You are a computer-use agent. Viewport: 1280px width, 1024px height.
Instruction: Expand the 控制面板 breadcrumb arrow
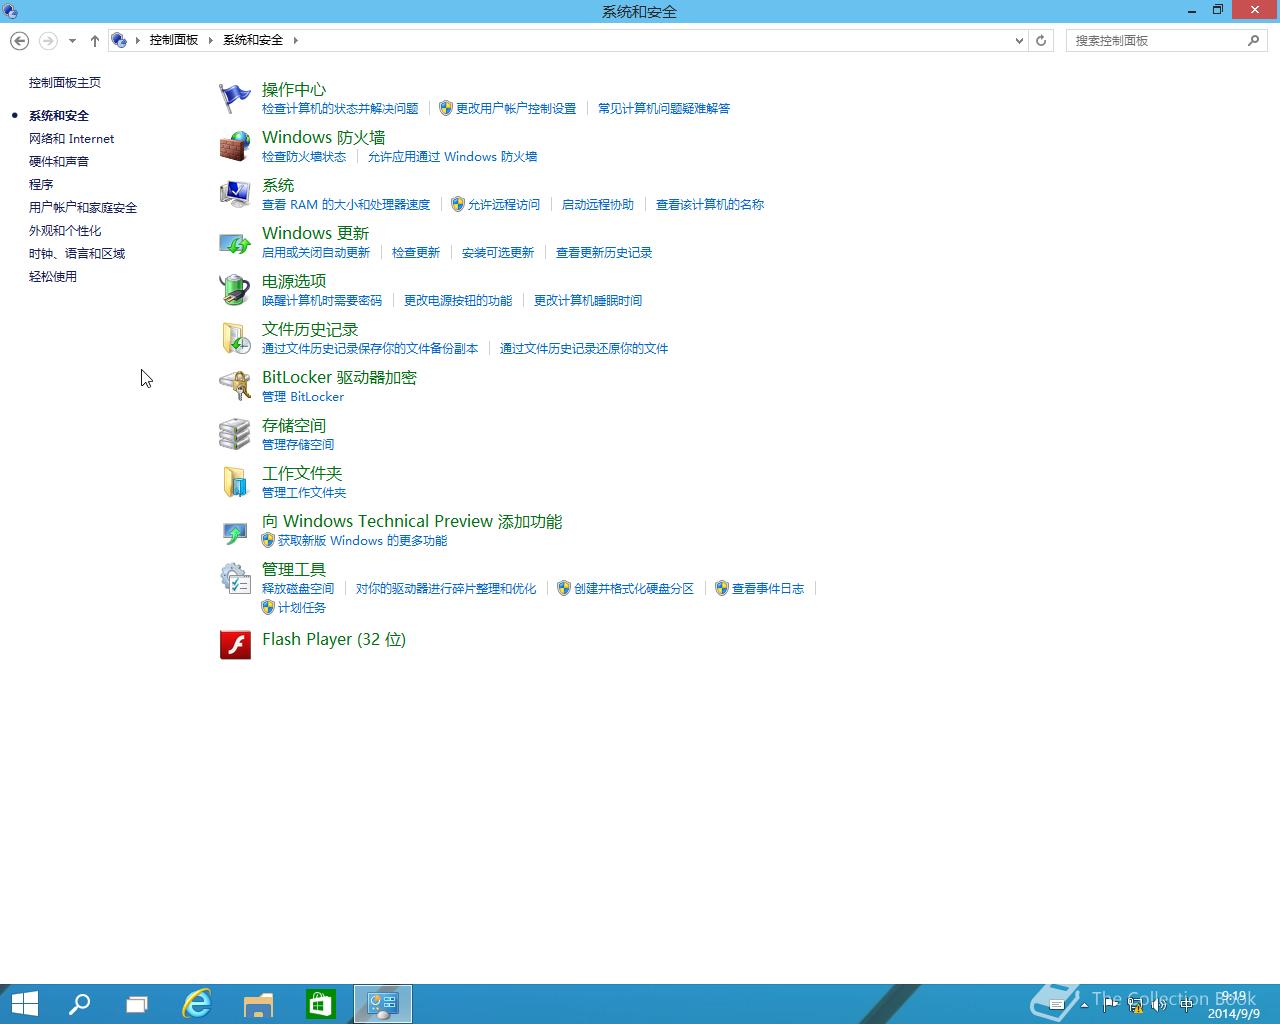(x=211, y=40)
